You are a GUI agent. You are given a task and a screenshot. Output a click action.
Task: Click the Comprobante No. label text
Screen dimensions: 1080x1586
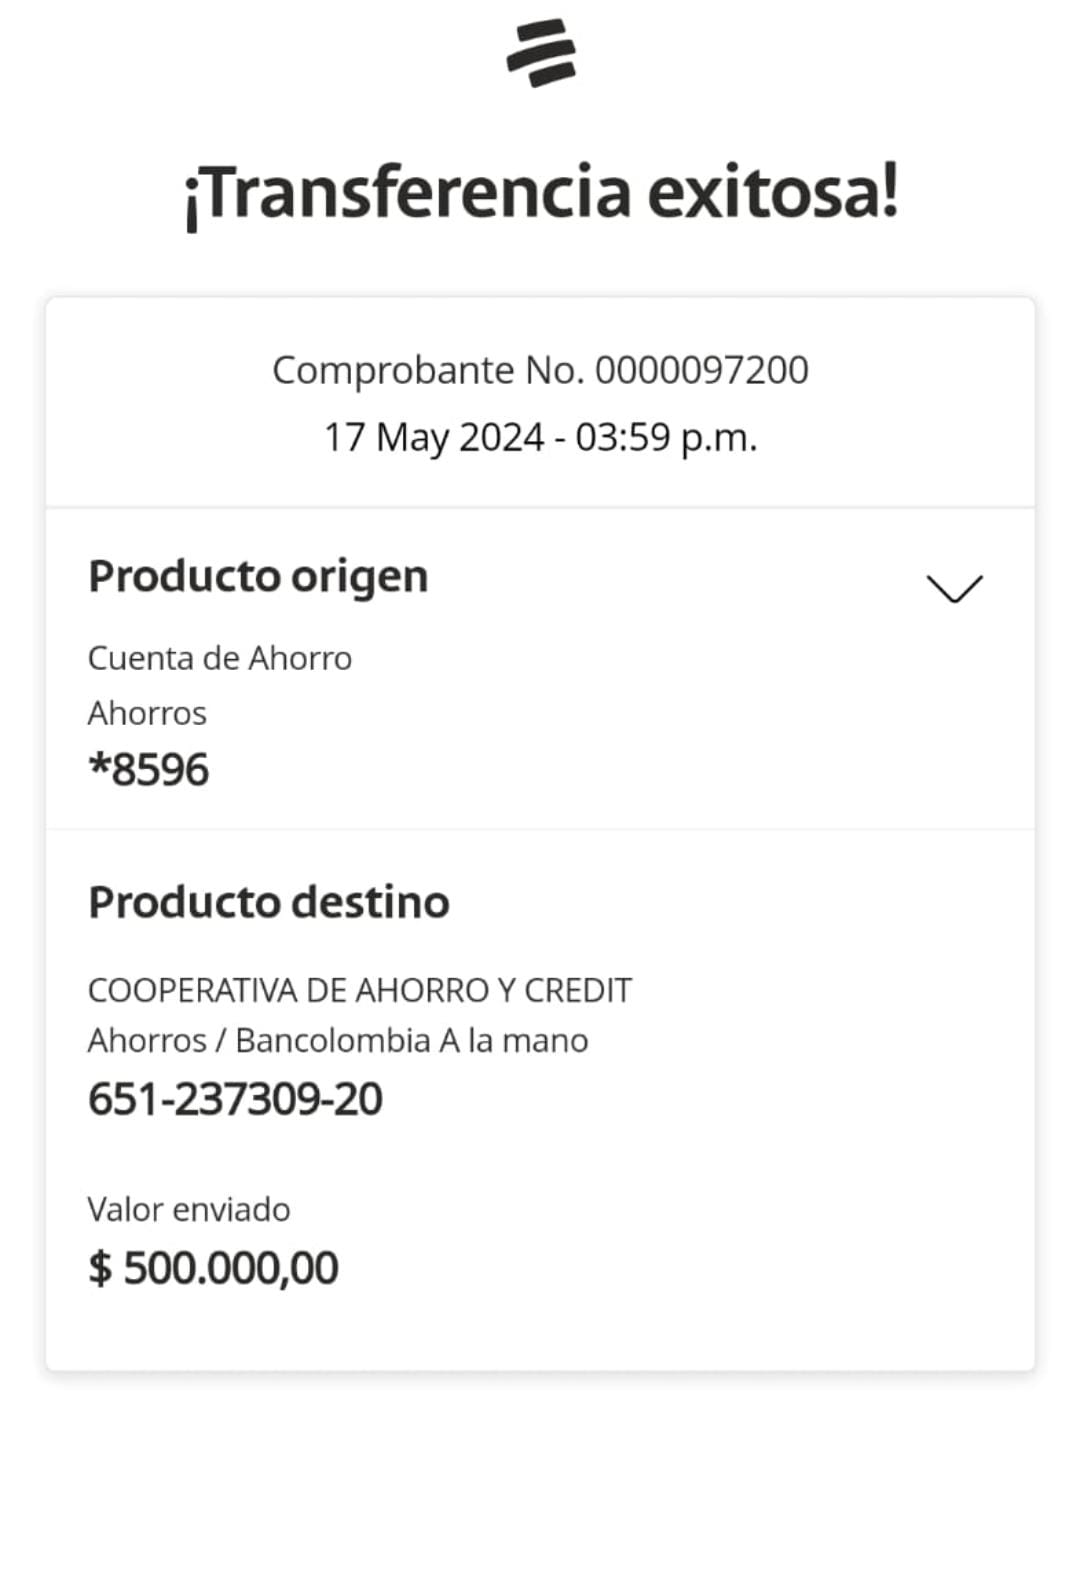[x=428, y=370]
